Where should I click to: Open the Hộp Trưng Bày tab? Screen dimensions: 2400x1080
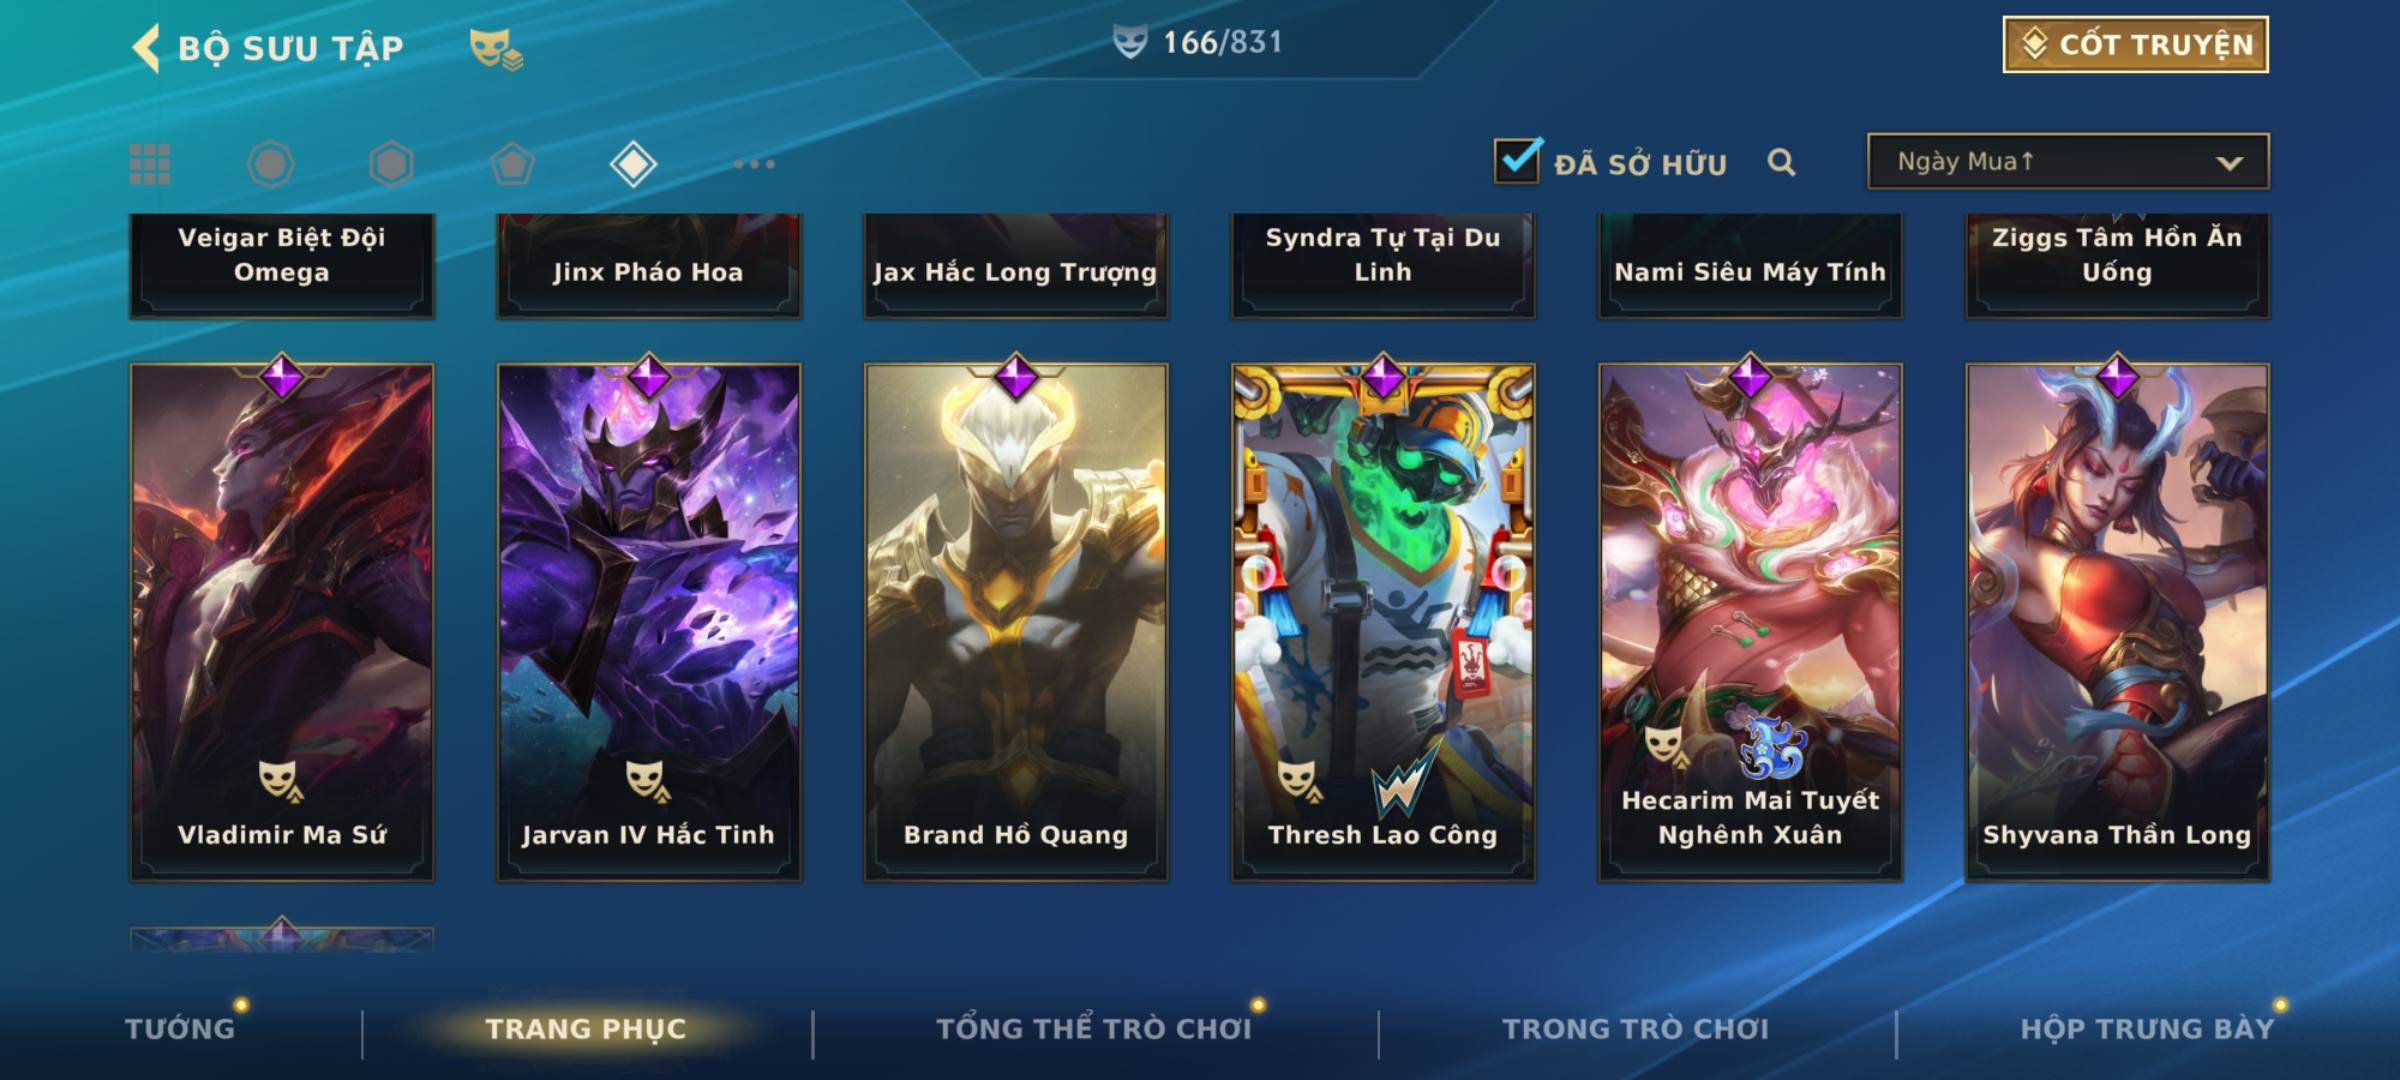click(2147, 1029)
